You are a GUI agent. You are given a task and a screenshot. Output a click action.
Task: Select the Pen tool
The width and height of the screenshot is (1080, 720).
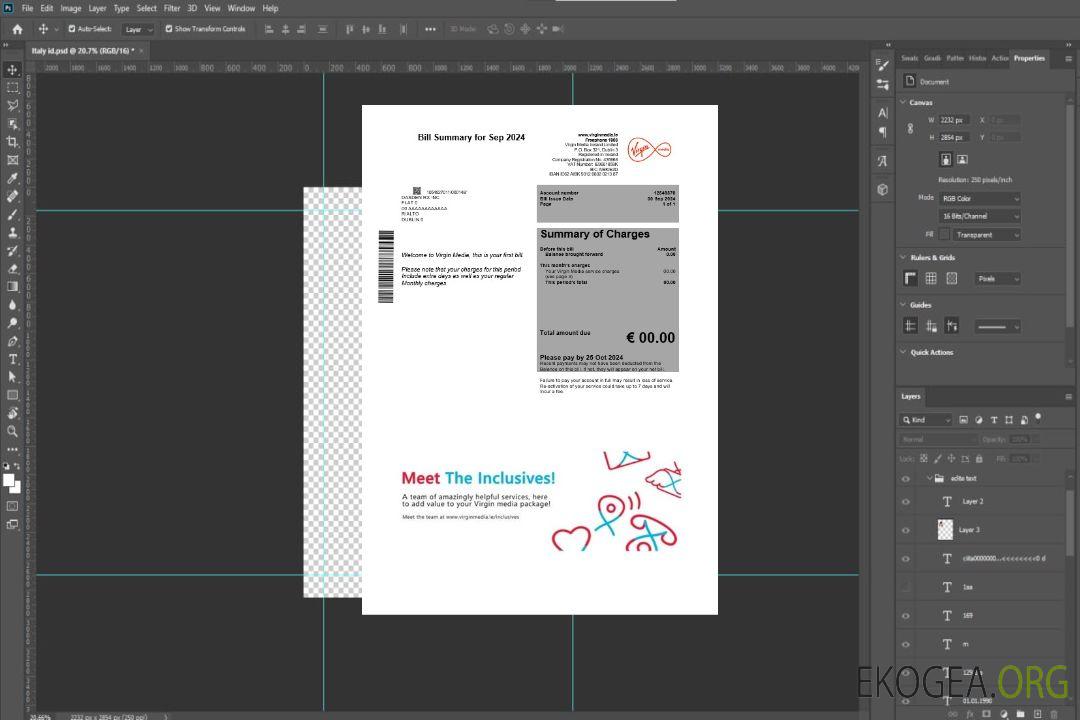(12, 341)
